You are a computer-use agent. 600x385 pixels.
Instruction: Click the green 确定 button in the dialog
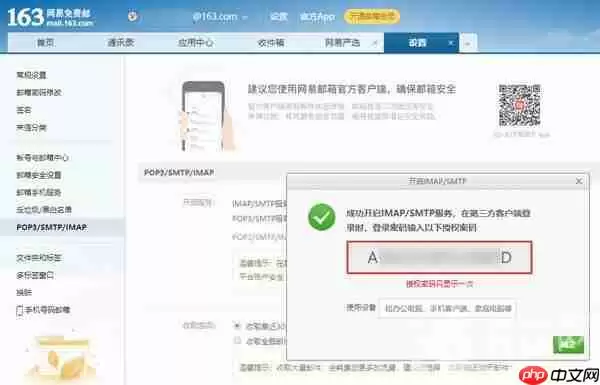[568, 344]
